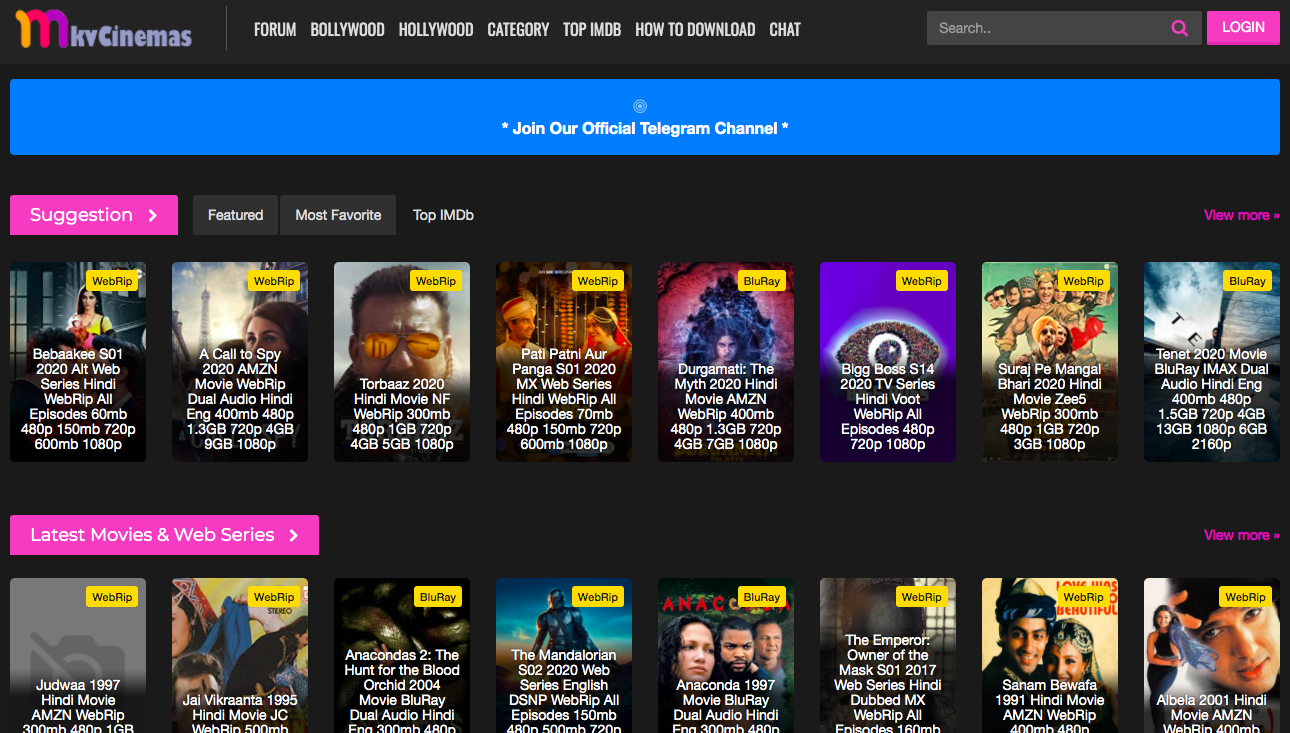This screenshot has height=733, width=1290.
Task: Click View more link beside Suggestion
Action: 1242,215
